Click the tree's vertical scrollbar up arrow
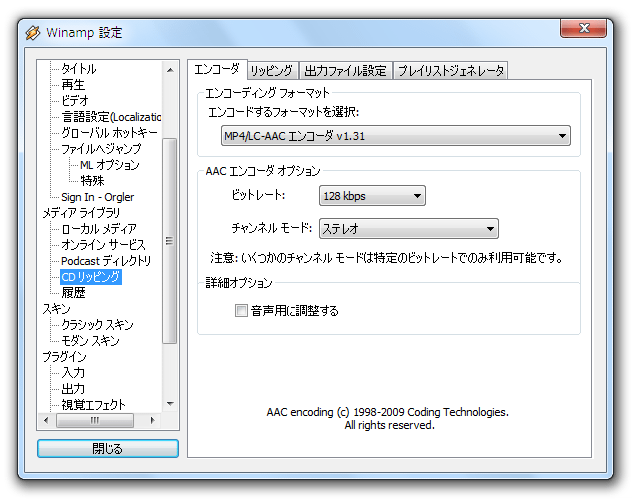This screenshot has width=634, height=499. 170,70
